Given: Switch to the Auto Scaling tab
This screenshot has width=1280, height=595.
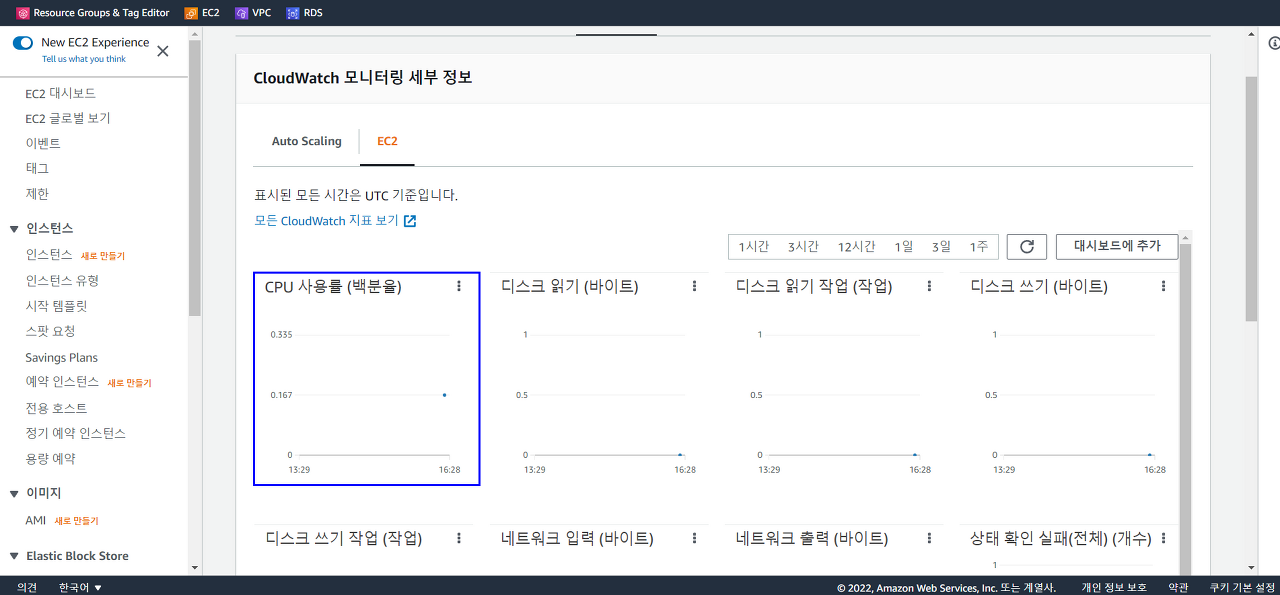Looking at the screenshot, I should pyautogui.click(x=307, y=141).
